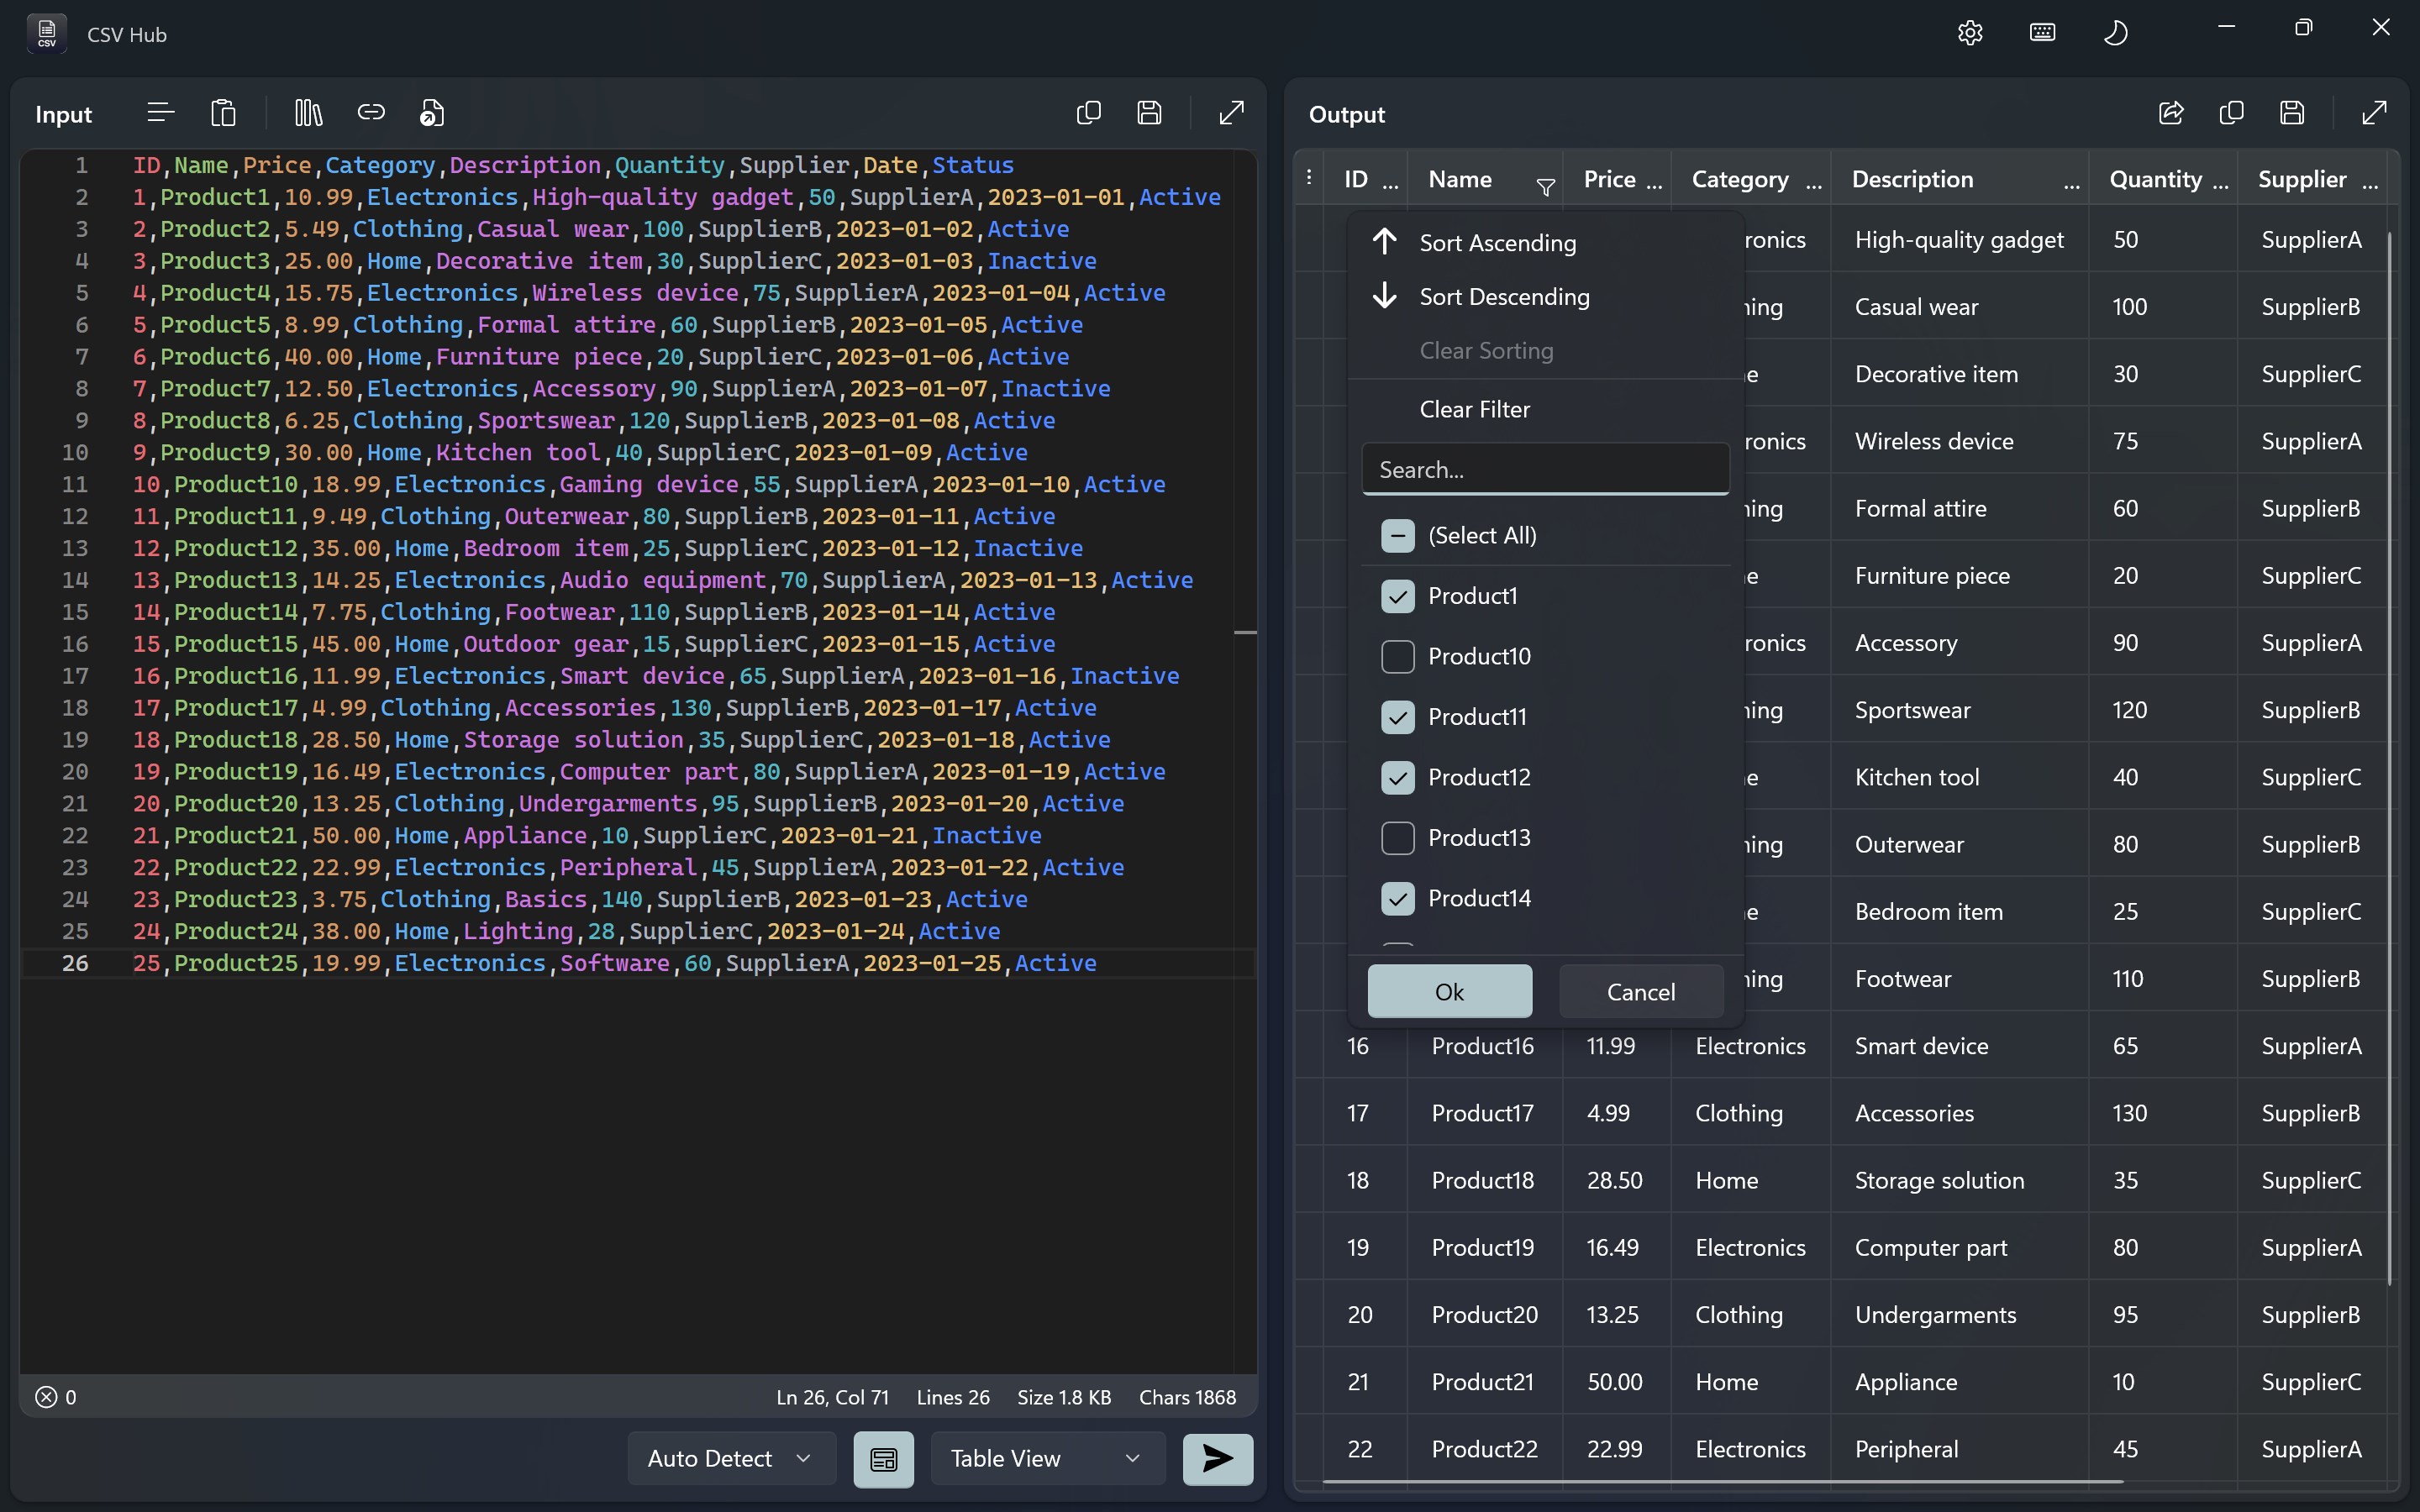
Task: Copy the Input panel contents
Action: coord(1088,112)
